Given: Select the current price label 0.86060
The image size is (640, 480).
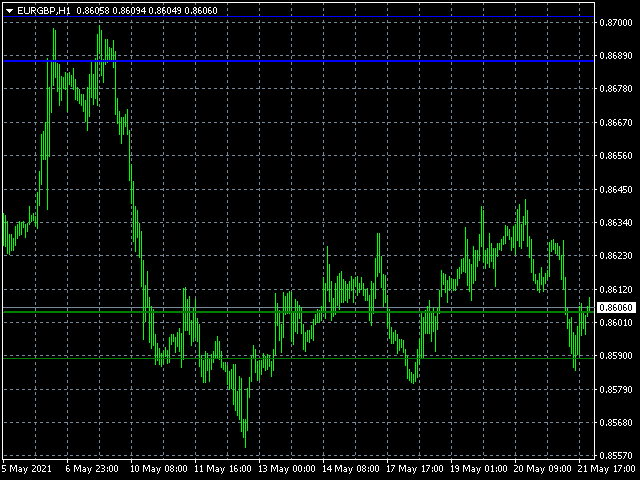Looking at the screenshot, I should pyautogui.click(x=616, y=307).
